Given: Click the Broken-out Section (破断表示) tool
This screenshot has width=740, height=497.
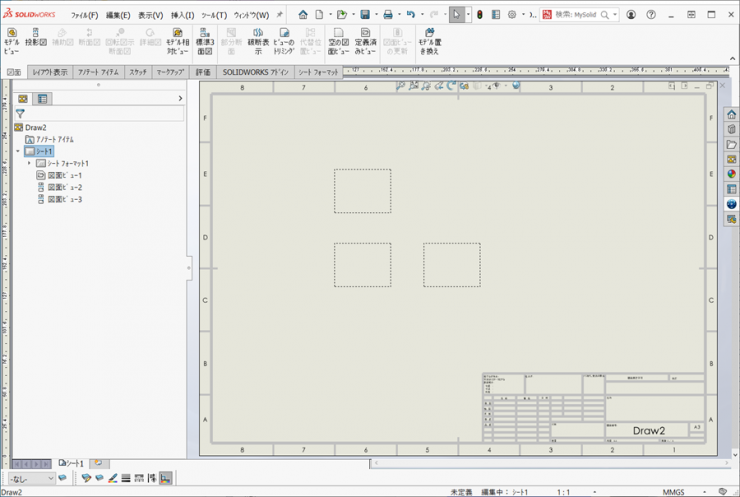Looking at the screenshot, I should pos(257,40).
